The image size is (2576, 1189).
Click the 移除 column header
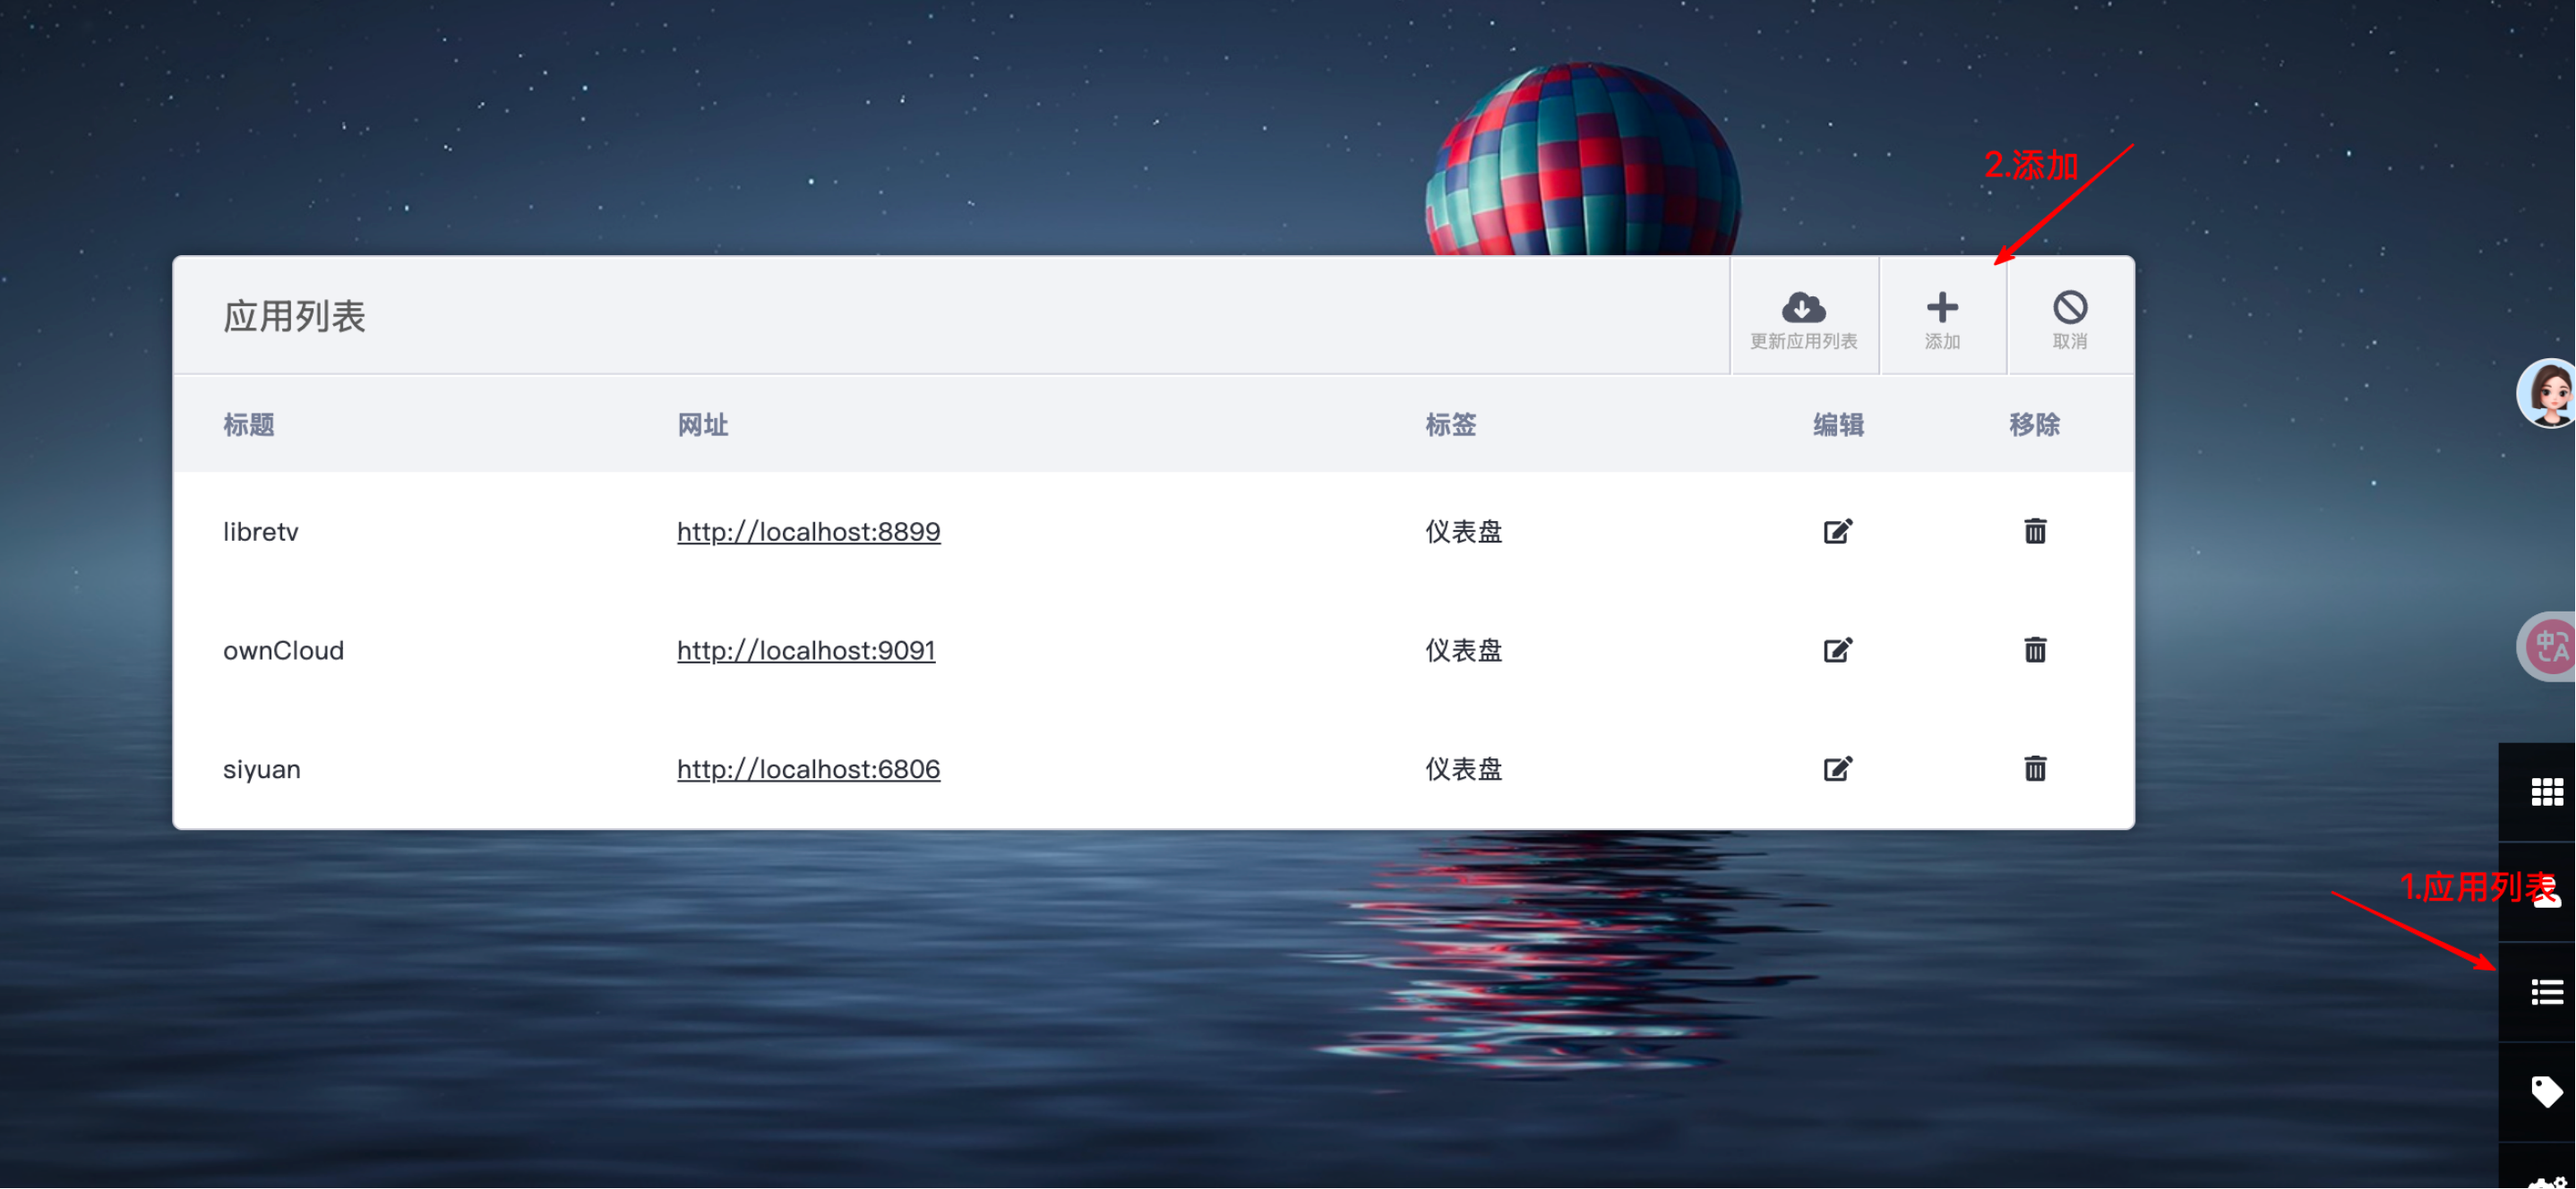(2034, 425)
